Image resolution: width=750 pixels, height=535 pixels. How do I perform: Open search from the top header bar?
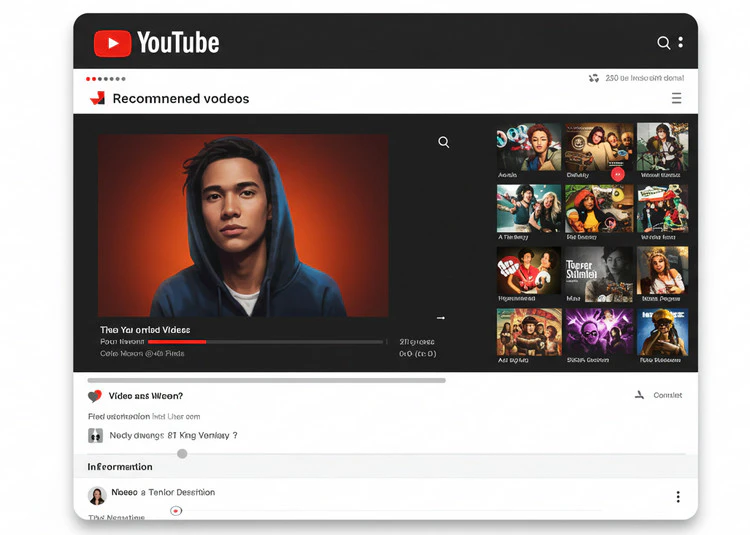(663, 43)
